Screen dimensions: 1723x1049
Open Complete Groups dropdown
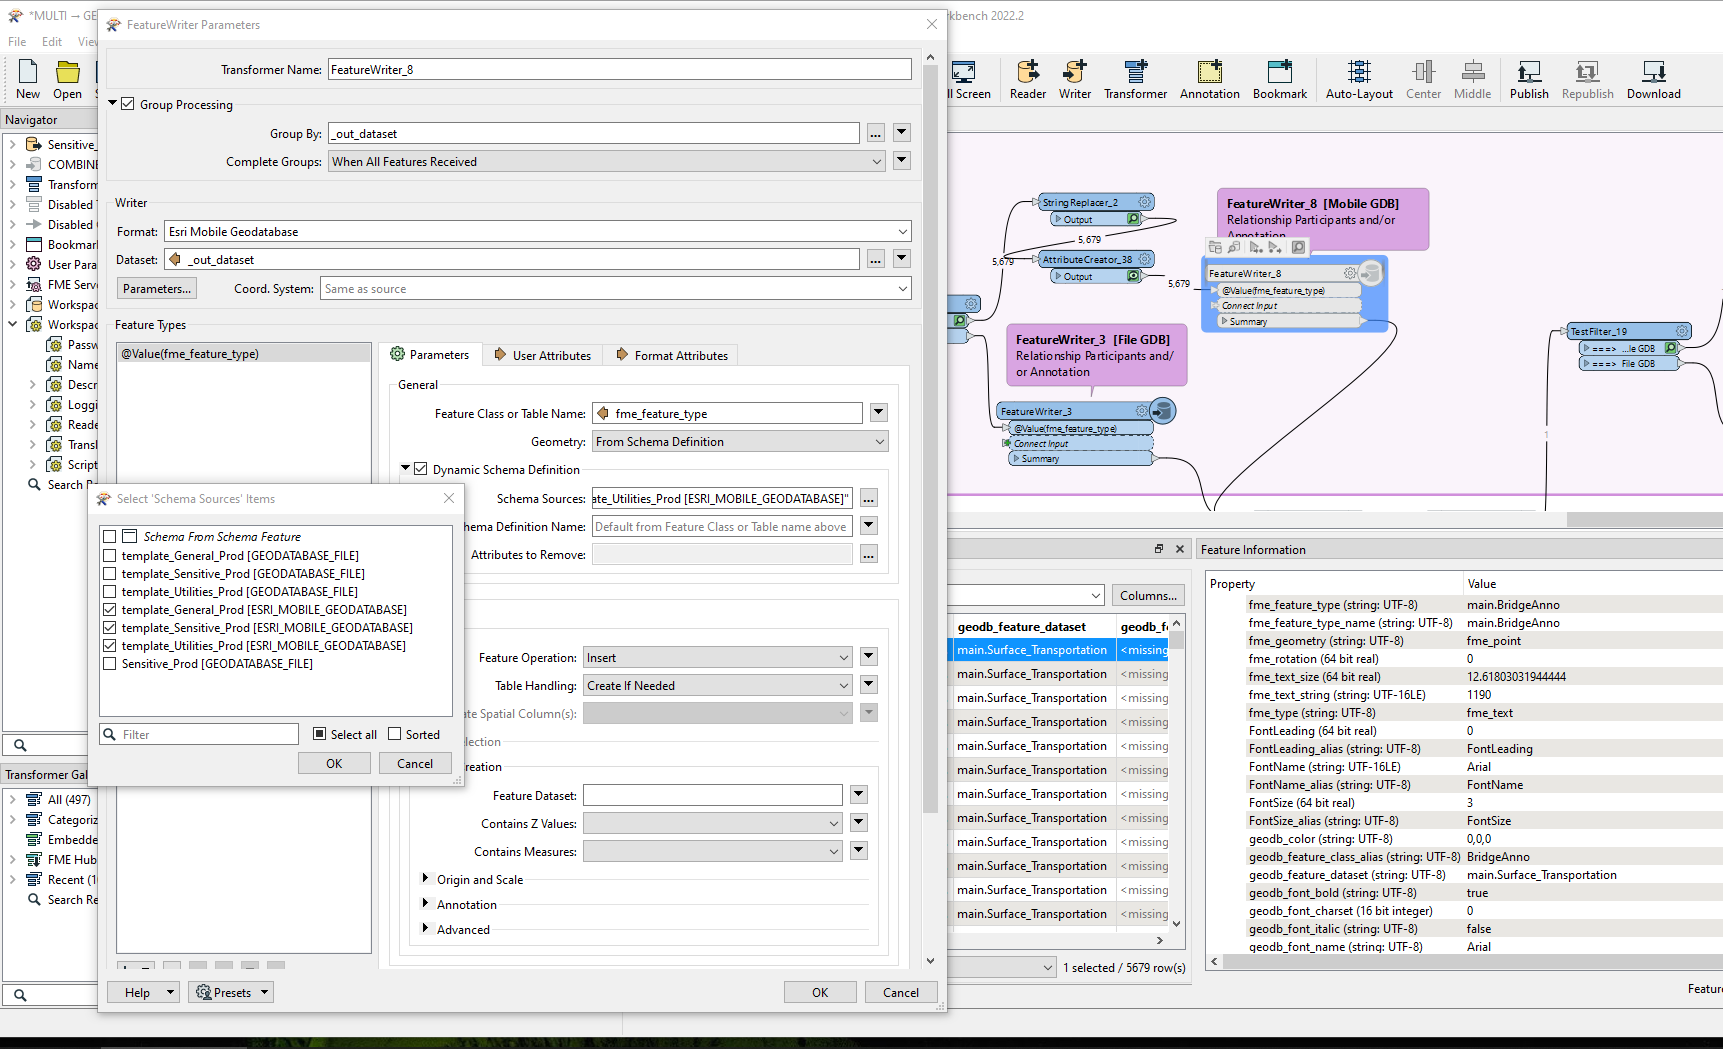coord(606,161)
